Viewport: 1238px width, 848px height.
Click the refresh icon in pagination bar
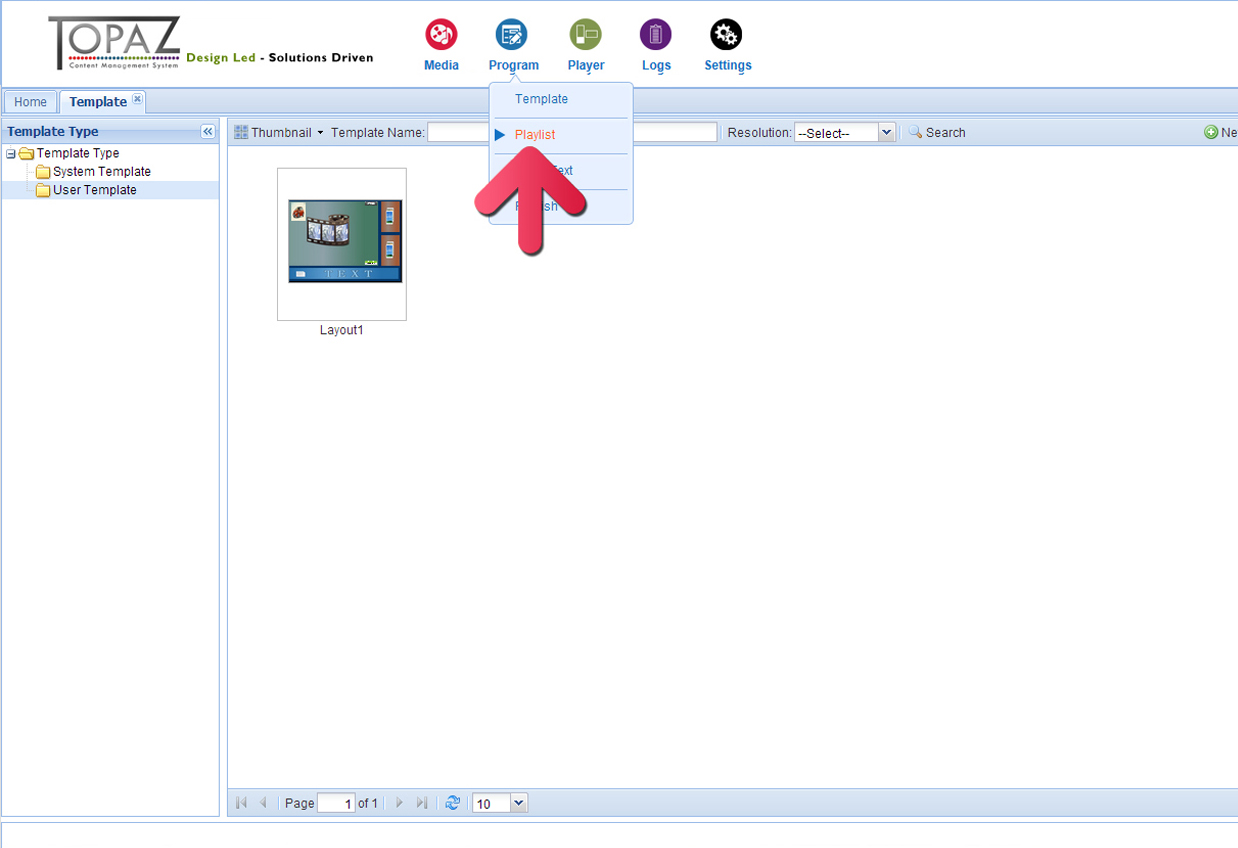453,803
